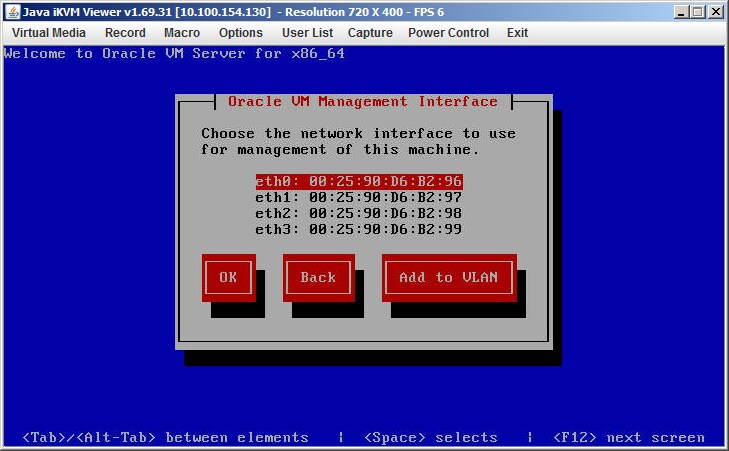Open the User List menu
The image size is (729, 451).
pyautogui.click(x=307, y=33)
